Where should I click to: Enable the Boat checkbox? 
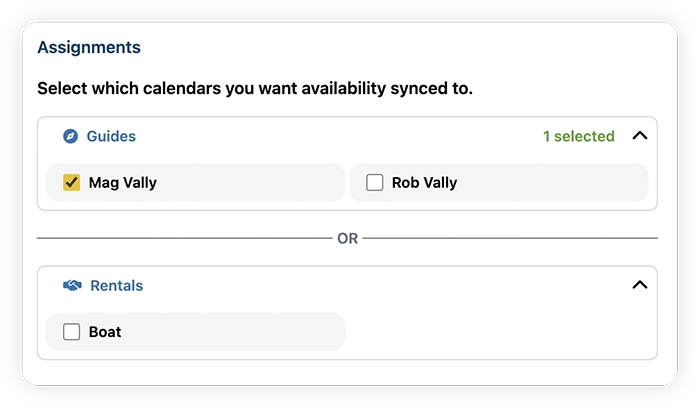(x=72, y=332)
